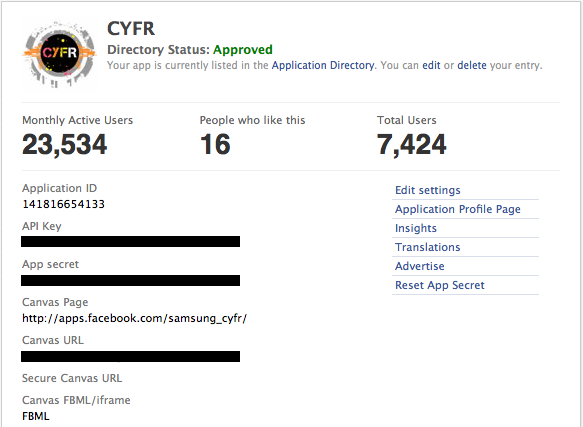Click the Advertise link

(419, 266)
